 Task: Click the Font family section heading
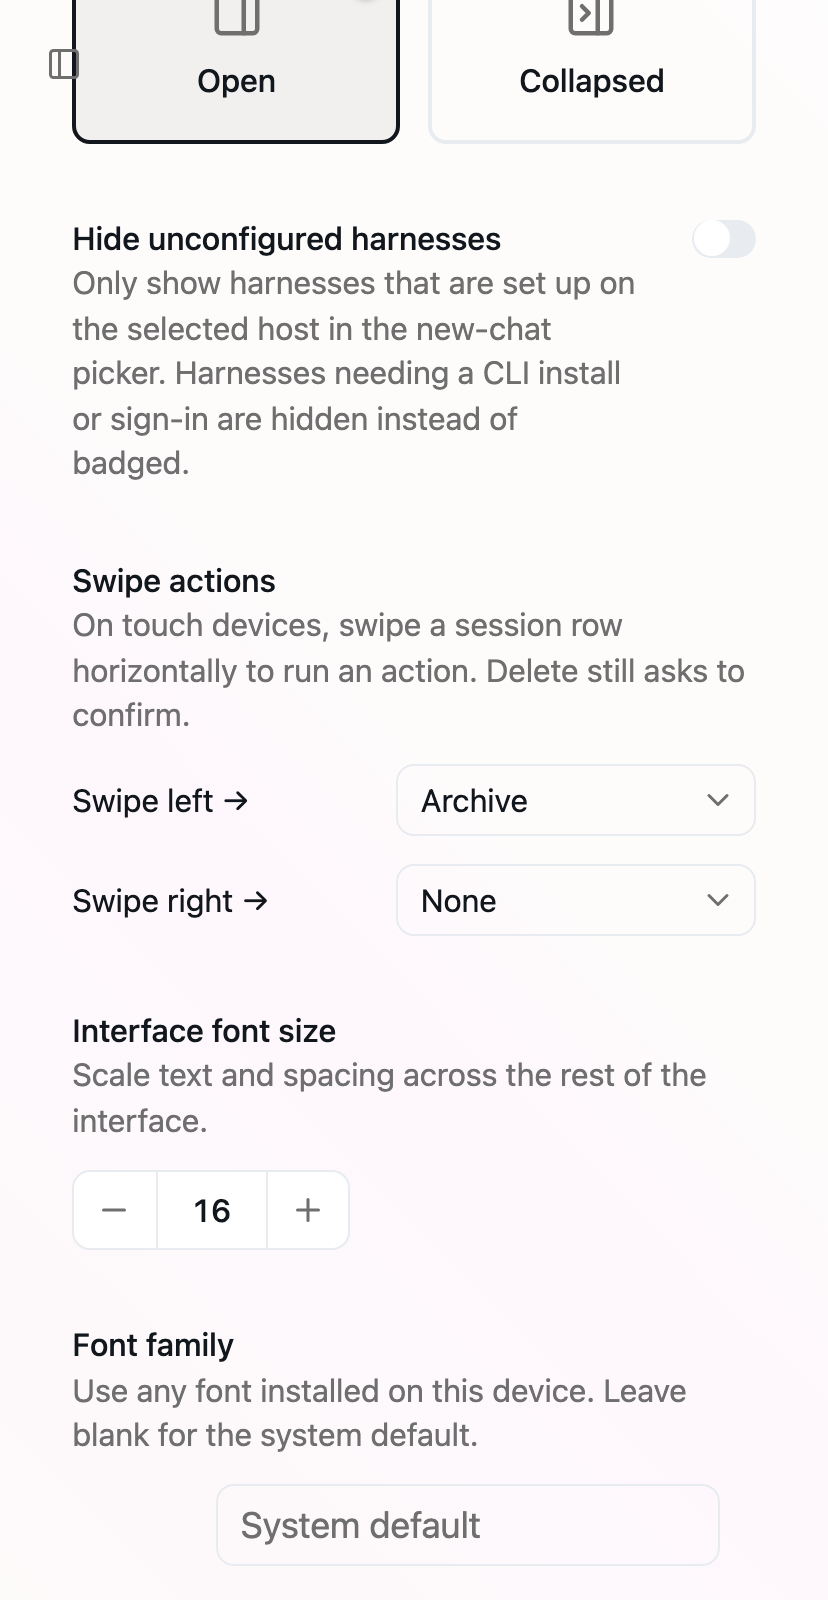point(153,1345)
